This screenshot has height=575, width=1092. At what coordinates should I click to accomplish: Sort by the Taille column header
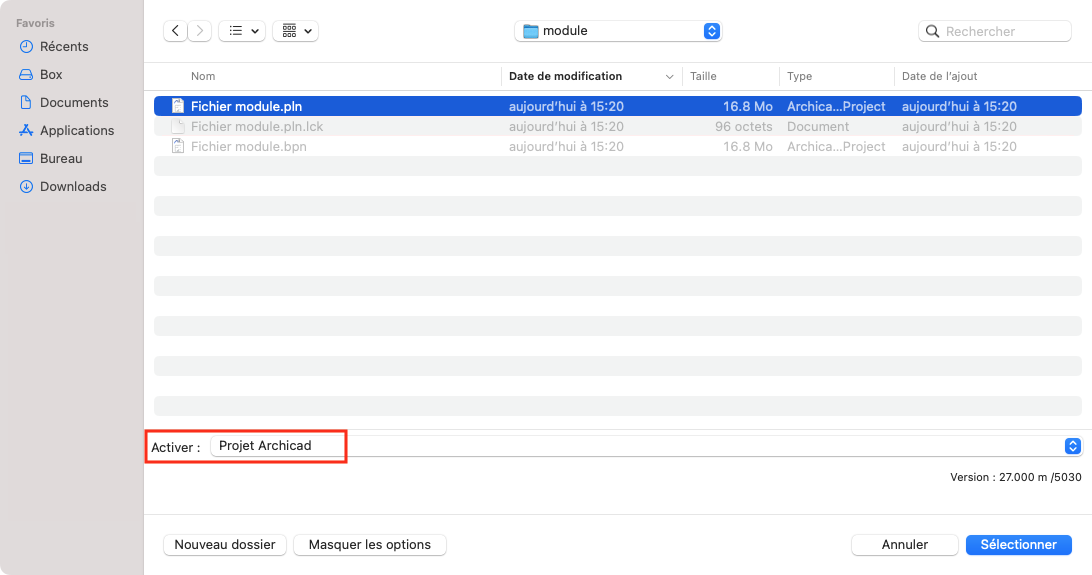(703, 76)
